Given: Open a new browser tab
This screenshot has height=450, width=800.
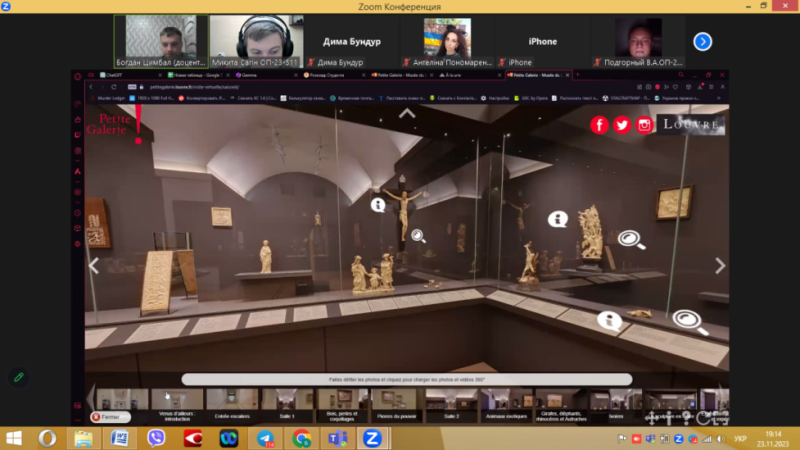Looking at the screenshot, I should 578,75.
